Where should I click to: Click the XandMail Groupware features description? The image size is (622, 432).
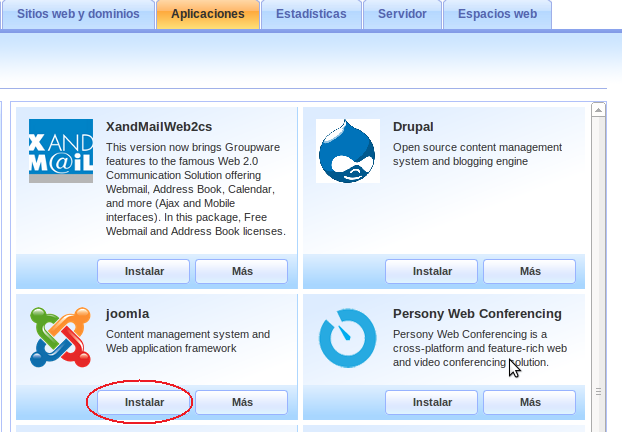[196, 189]
